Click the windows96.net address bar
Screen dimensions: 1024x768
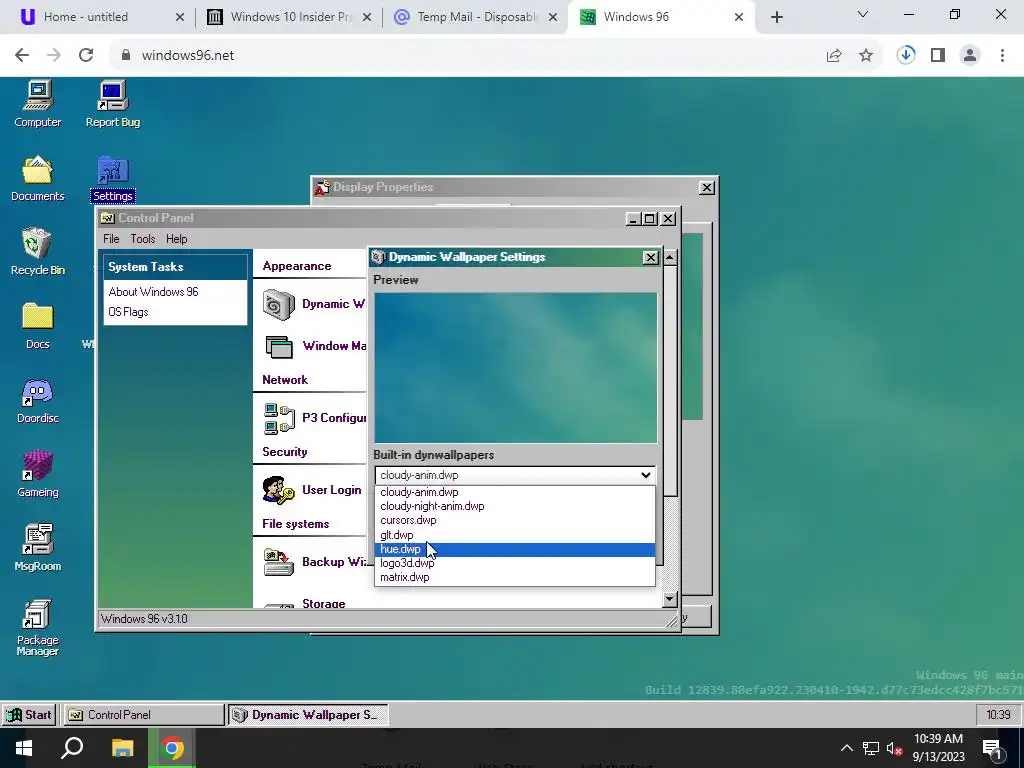click(470, 56)
